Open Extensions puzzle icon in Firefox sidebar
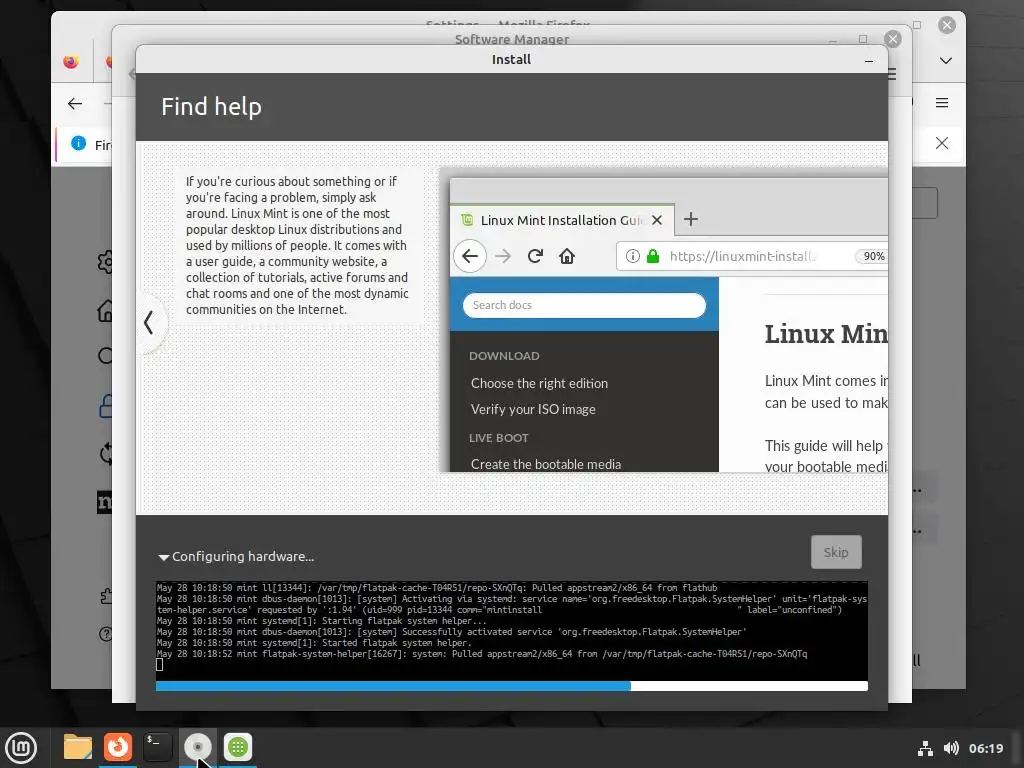1024x768 pixels. point(106,596)
